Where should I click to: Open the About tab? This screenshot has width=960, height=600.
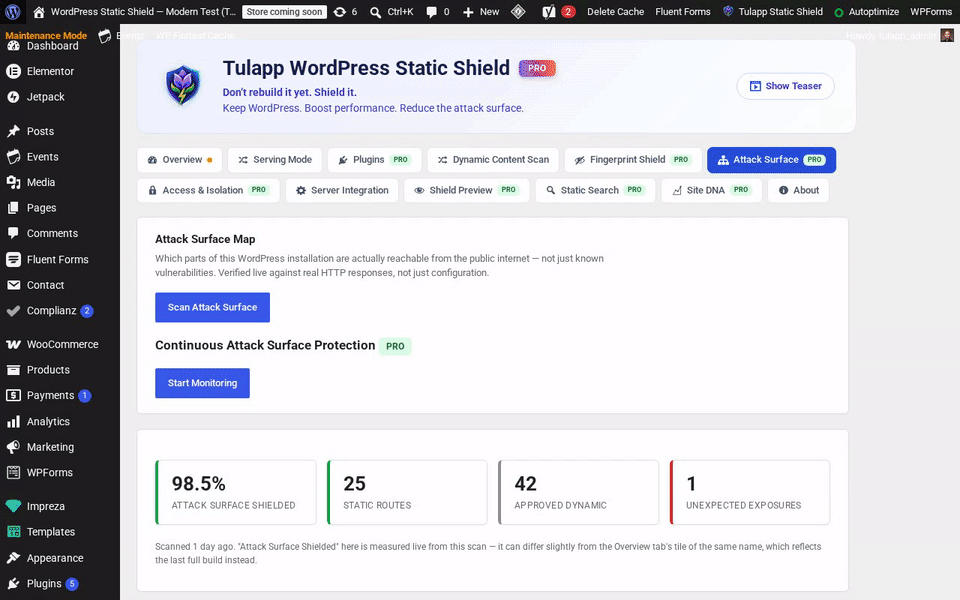798,190
